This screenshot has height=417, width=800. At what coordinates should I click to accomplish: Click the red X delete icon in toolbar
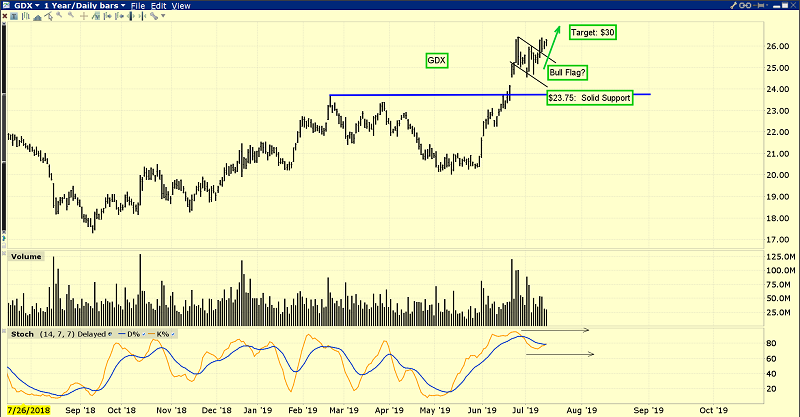pyautogui.click(x=5, y=16)
